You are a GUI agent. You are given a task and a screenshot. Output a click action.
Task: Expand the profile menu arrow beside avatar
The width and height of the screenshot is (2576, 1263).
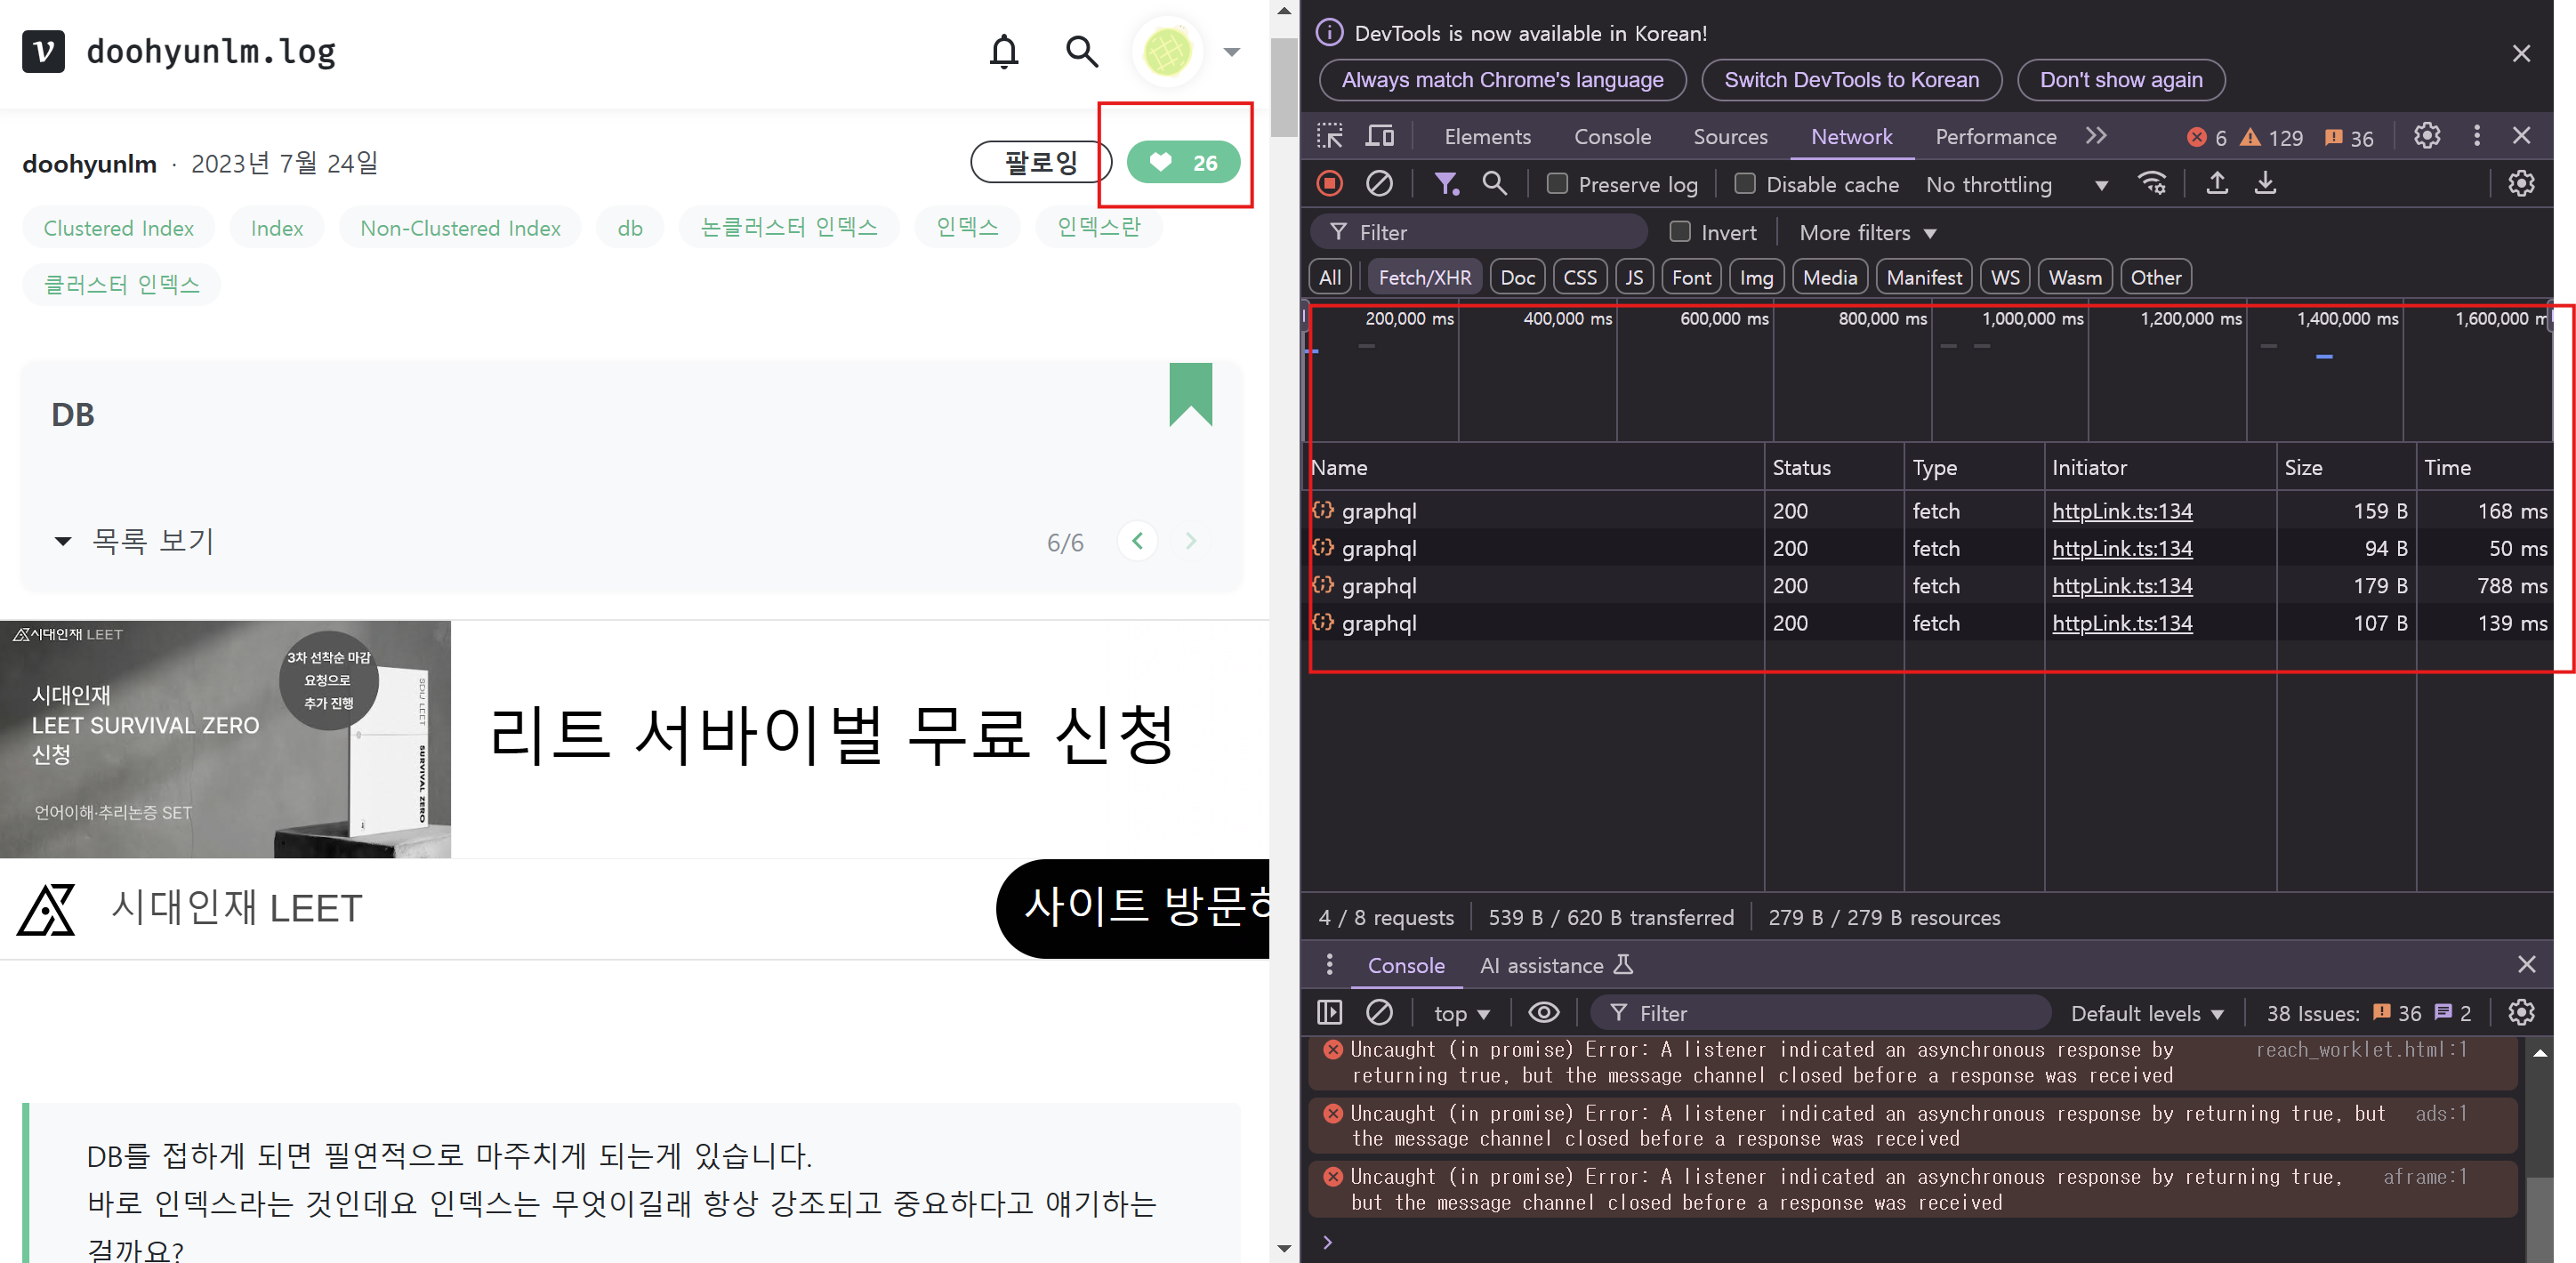tap(1231, 52)
